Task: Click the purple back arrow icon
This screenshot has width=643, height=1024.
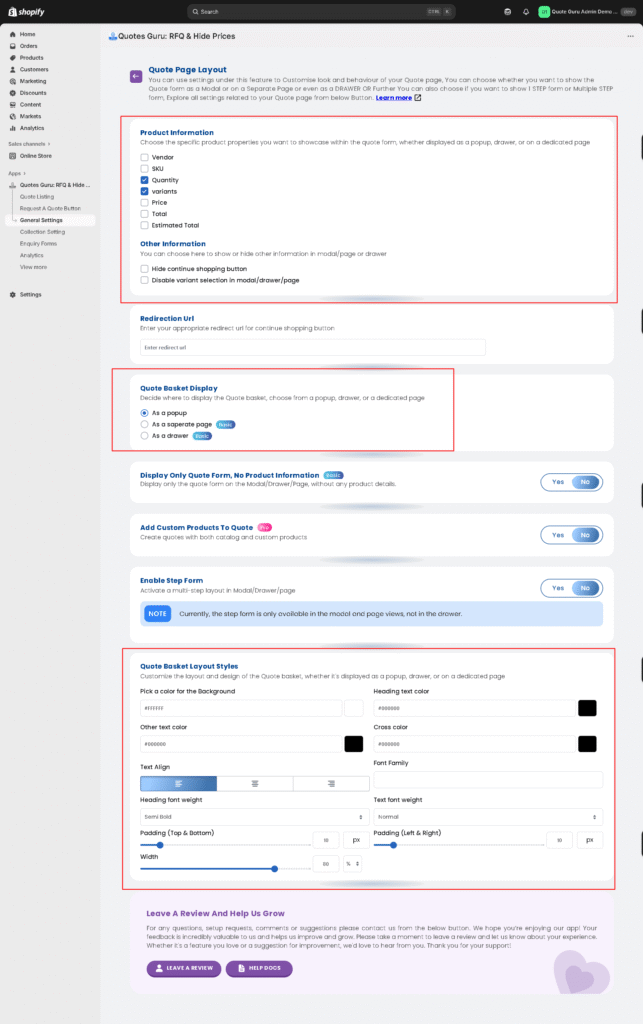Action: pyautogui.click(x=135, y=75)
